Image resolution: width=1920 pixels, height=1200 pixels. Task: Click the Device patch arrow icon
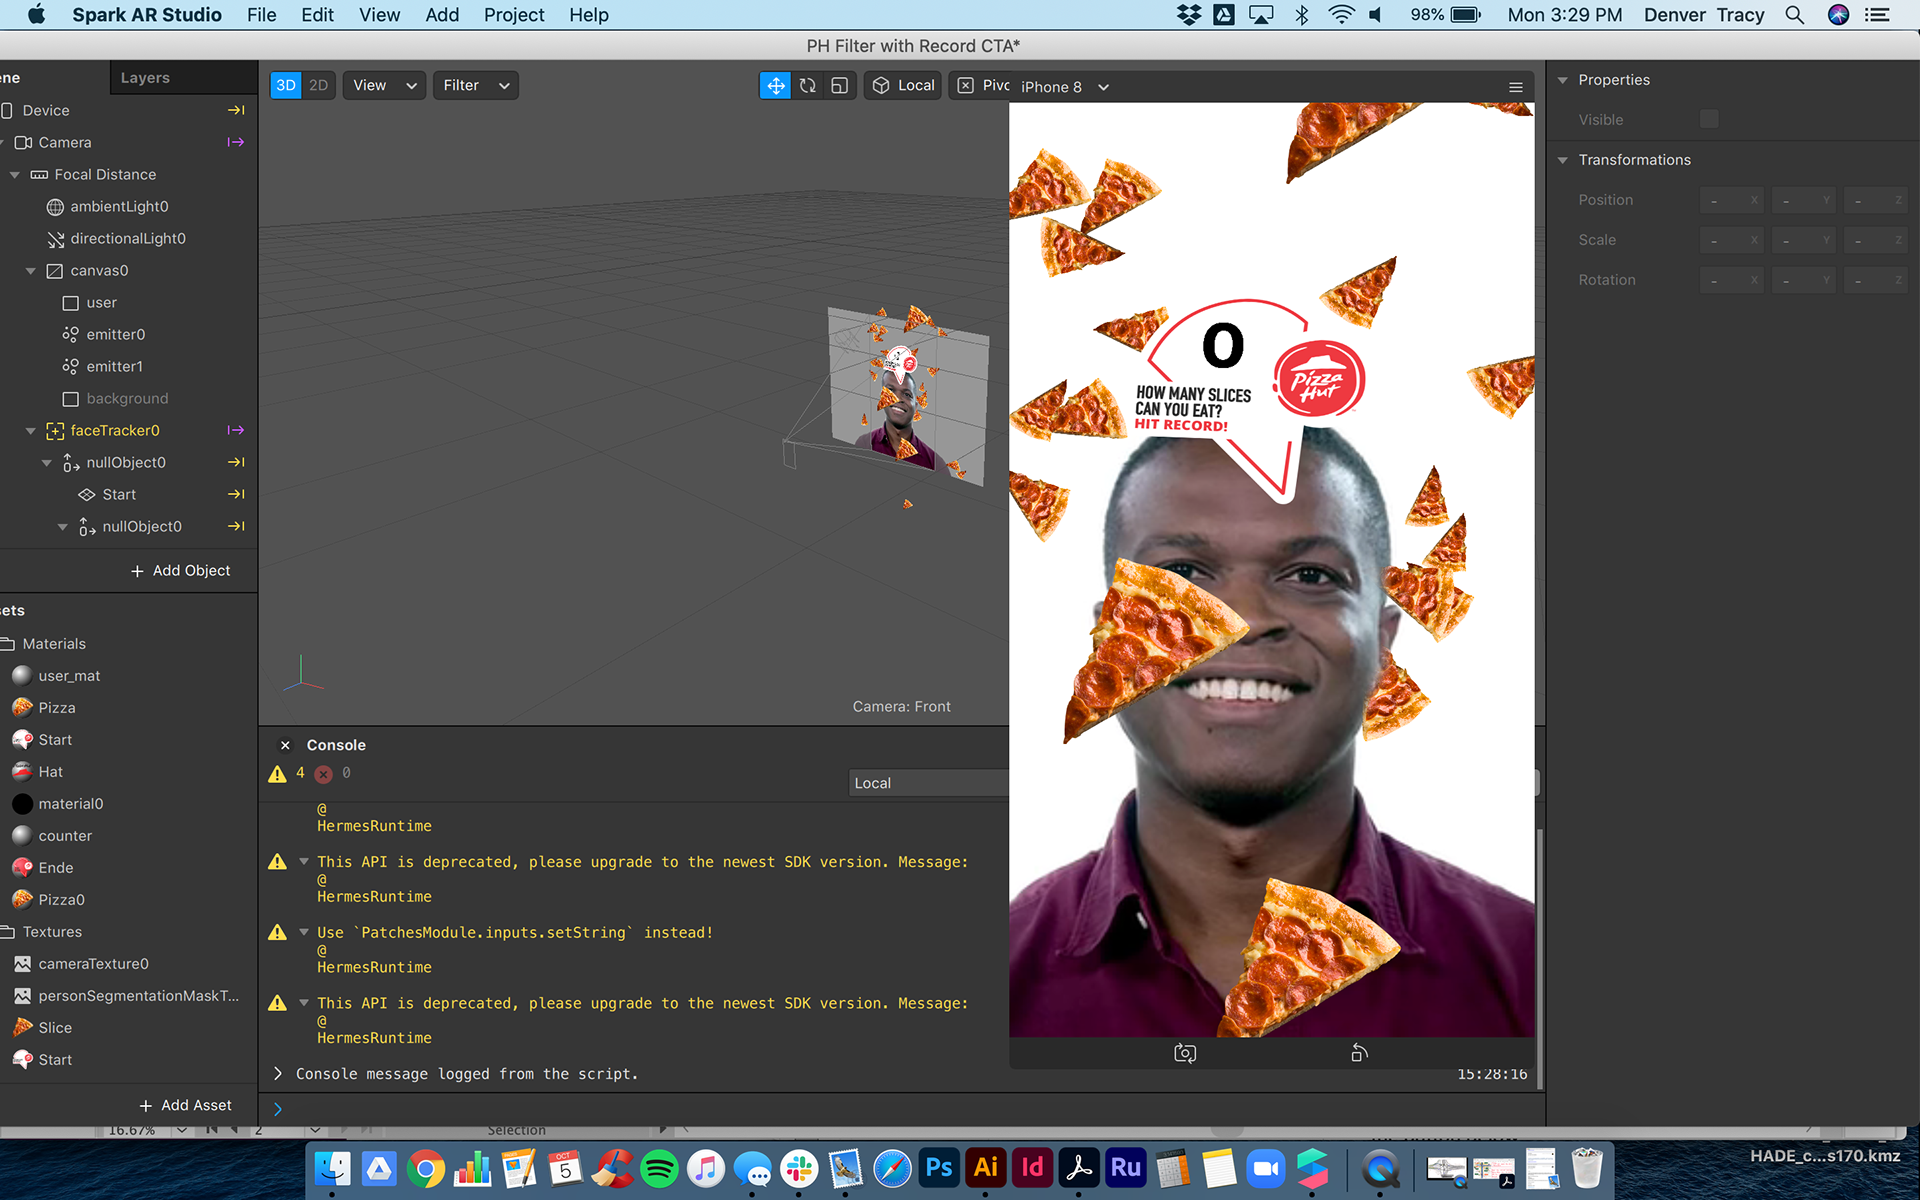pos(236,110)
